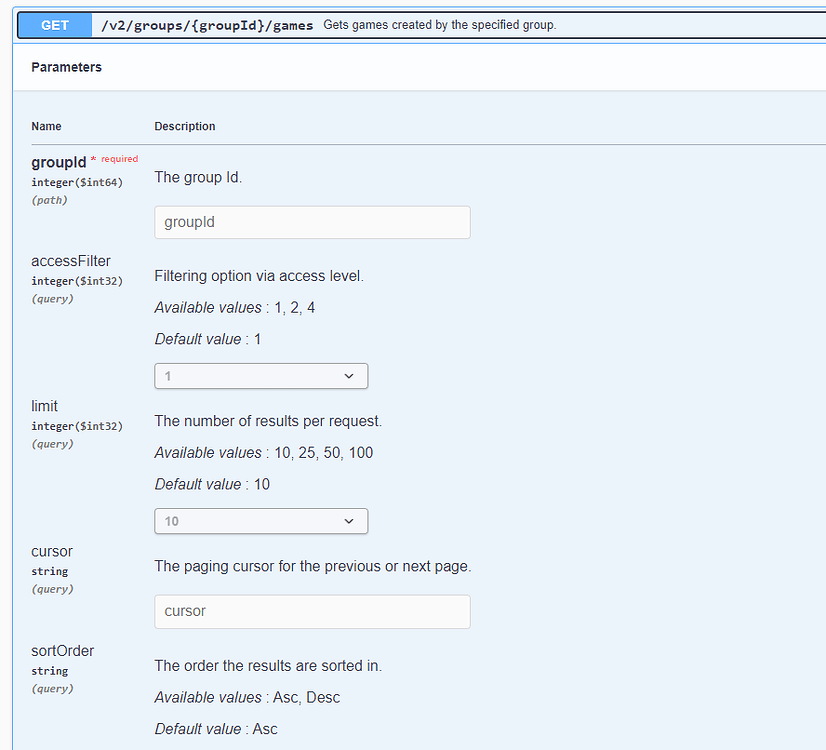826x750 pixels.
Task: Click the limit parameter name
Action: coord(44,406)
